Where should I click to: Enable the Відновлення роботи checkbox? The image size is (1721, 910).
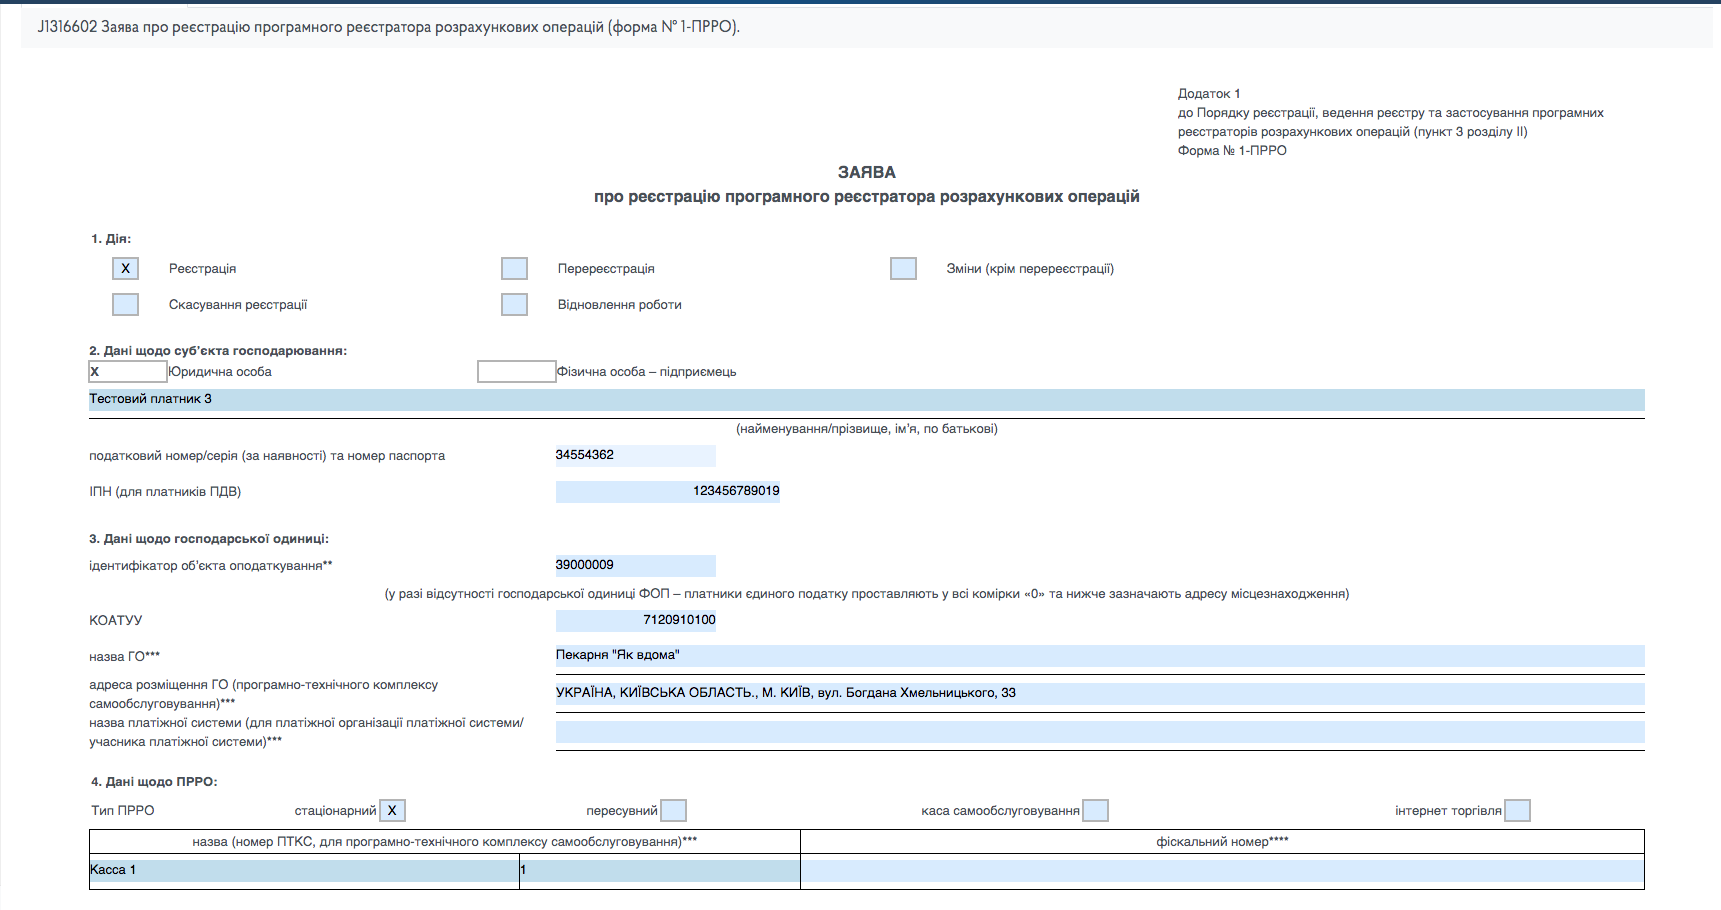(514, 304)
